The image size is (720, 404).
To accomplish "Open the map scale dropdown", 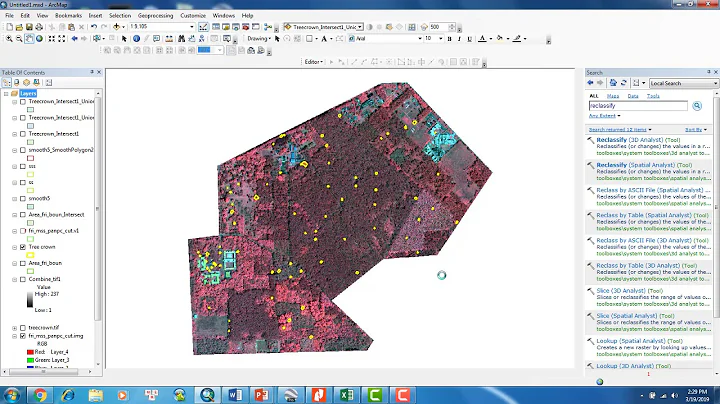I will (x=192, y=27).
